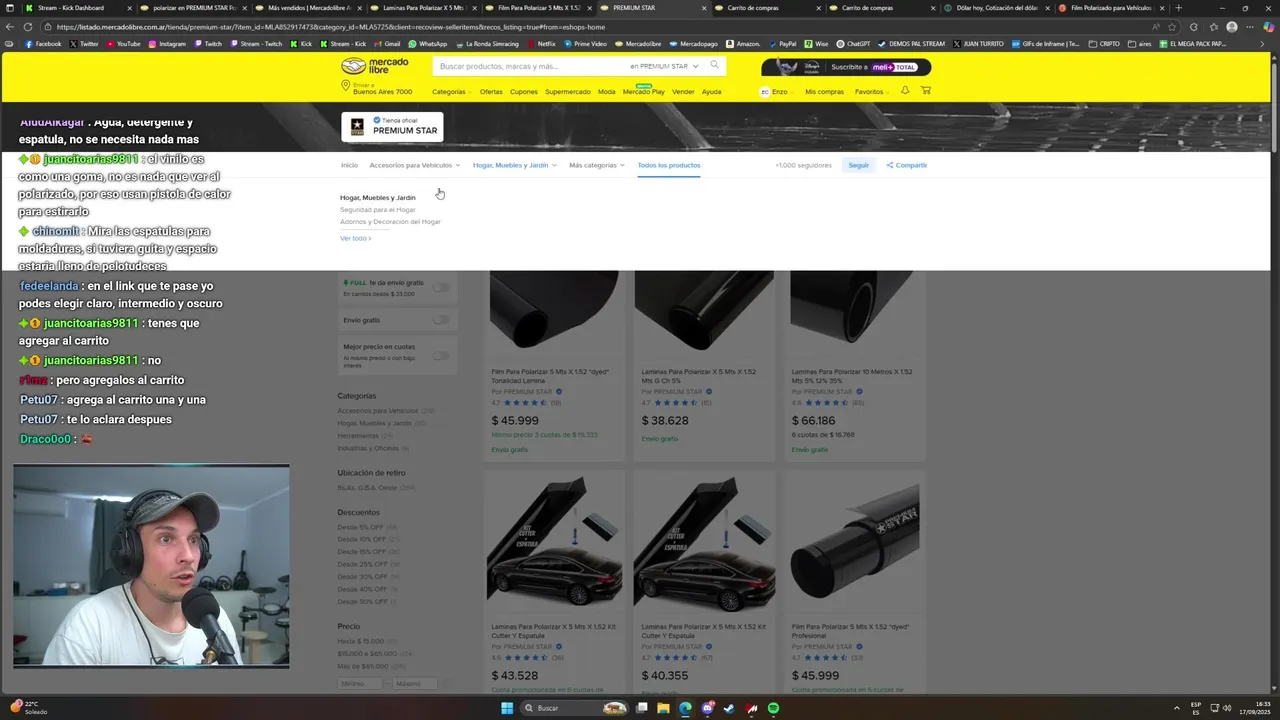
Task: Open the Facebook bookmark
Action: [43, 44]
